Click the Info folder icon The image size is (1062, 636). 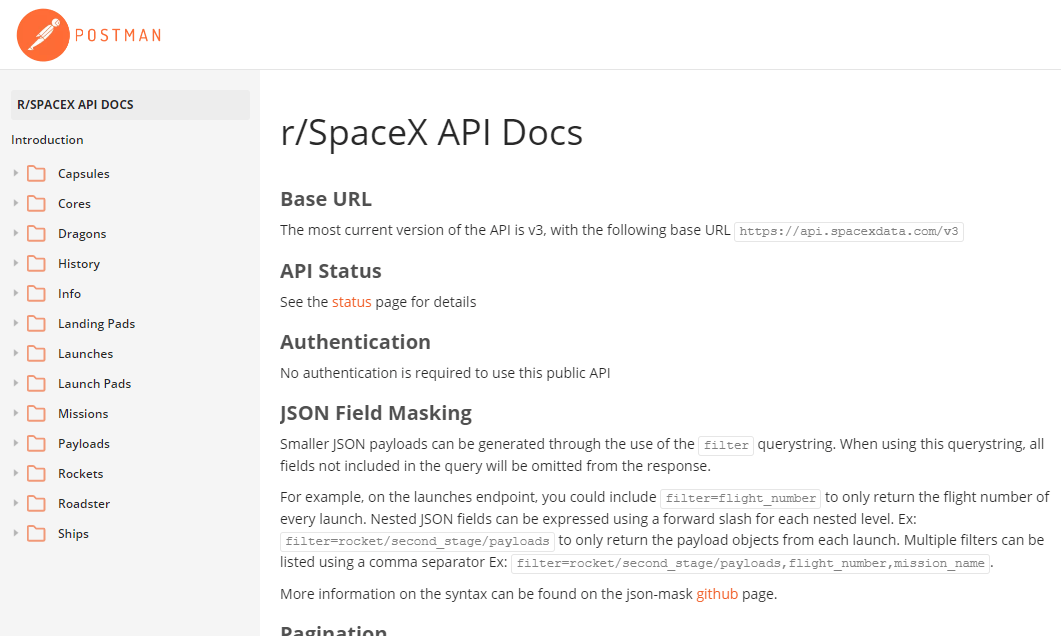coord(37,294)
